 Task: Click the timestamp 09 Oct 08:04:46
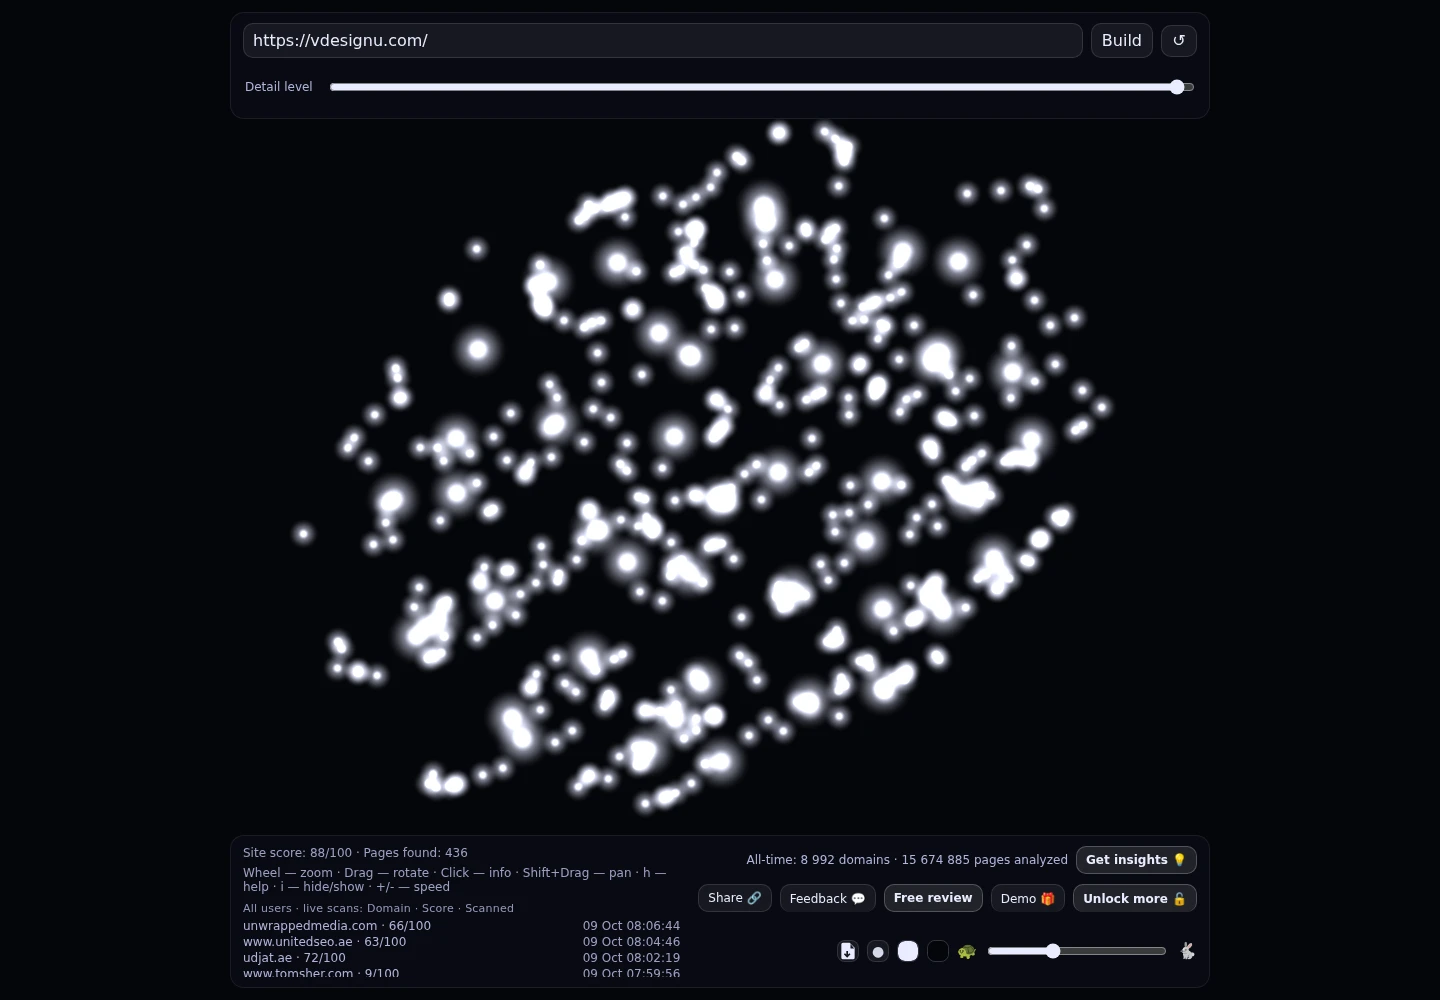coord(631,942)
